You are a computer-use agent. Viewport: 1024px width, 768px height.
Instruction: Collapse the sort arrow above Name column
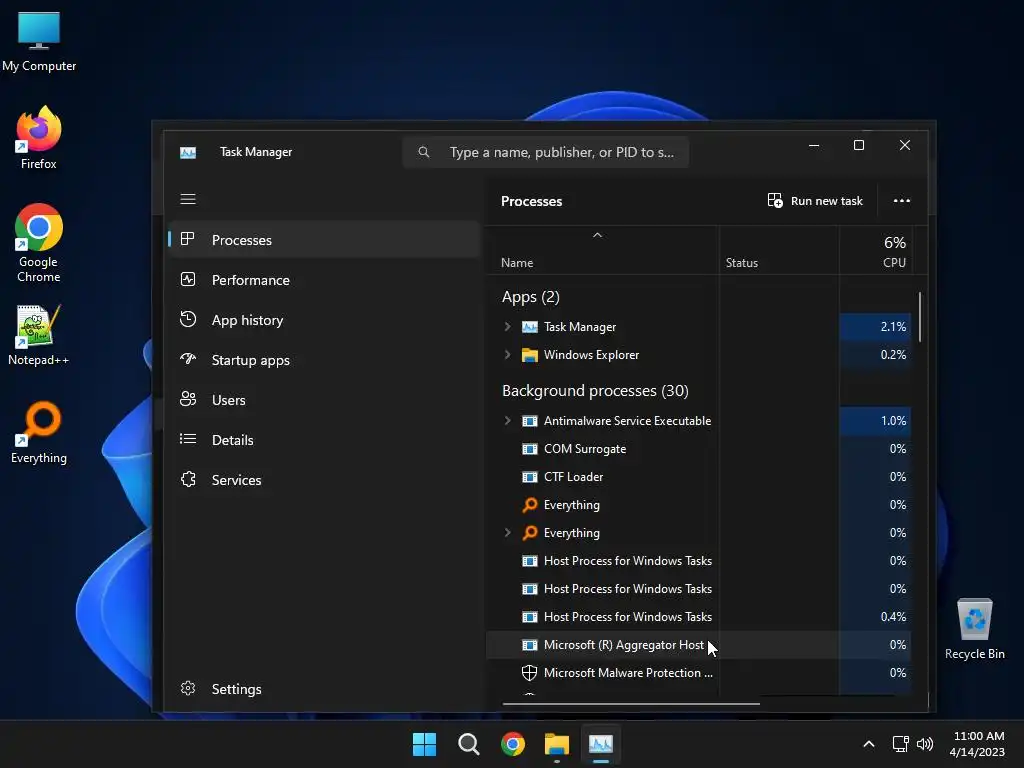(x=597, y=235)
